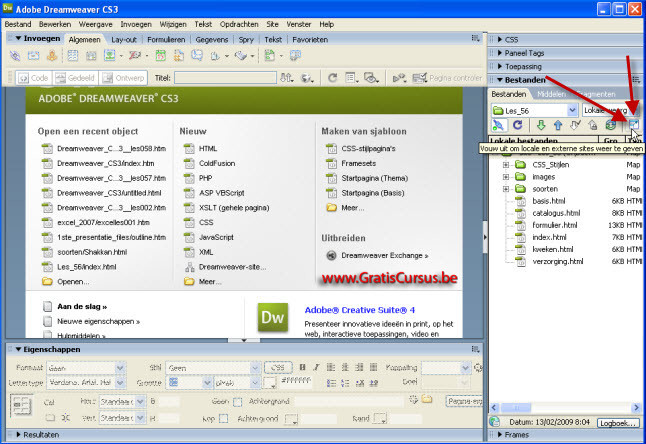Click the Titel input field
Viewport: 646px width, 444px height.
[x=225, y=78]
